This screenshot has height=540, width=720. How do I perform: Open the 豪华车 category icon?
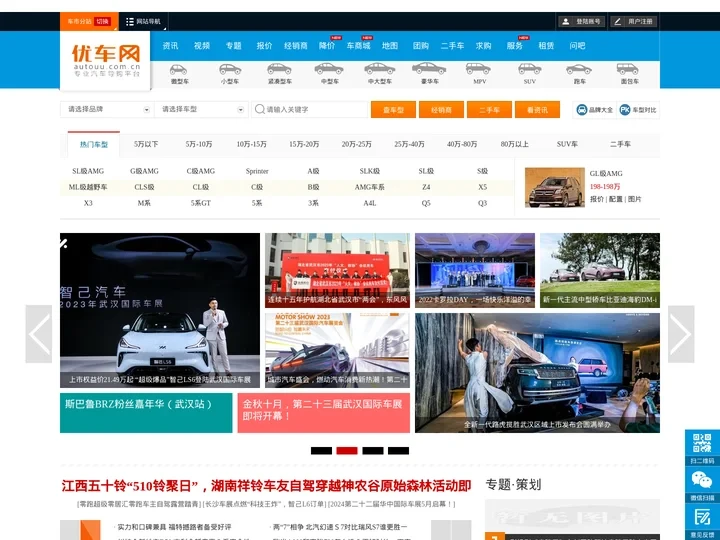[429, 69]
